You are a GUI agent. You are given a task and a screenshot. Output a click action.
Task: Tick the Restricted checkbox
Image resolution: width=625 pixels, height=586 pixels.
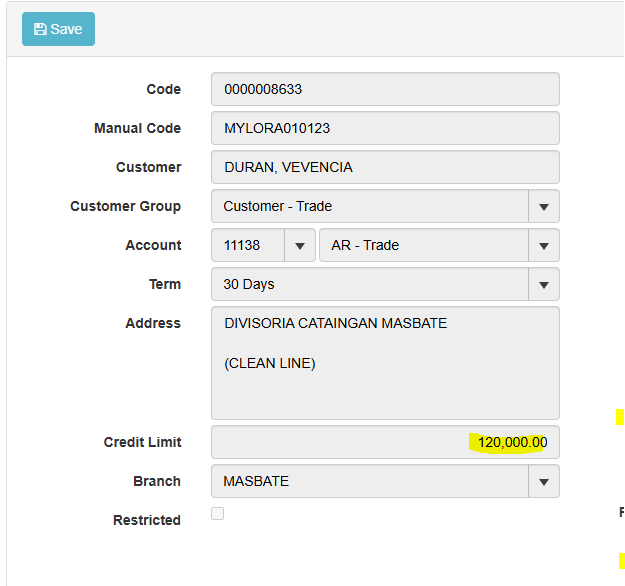pos(217,513)
